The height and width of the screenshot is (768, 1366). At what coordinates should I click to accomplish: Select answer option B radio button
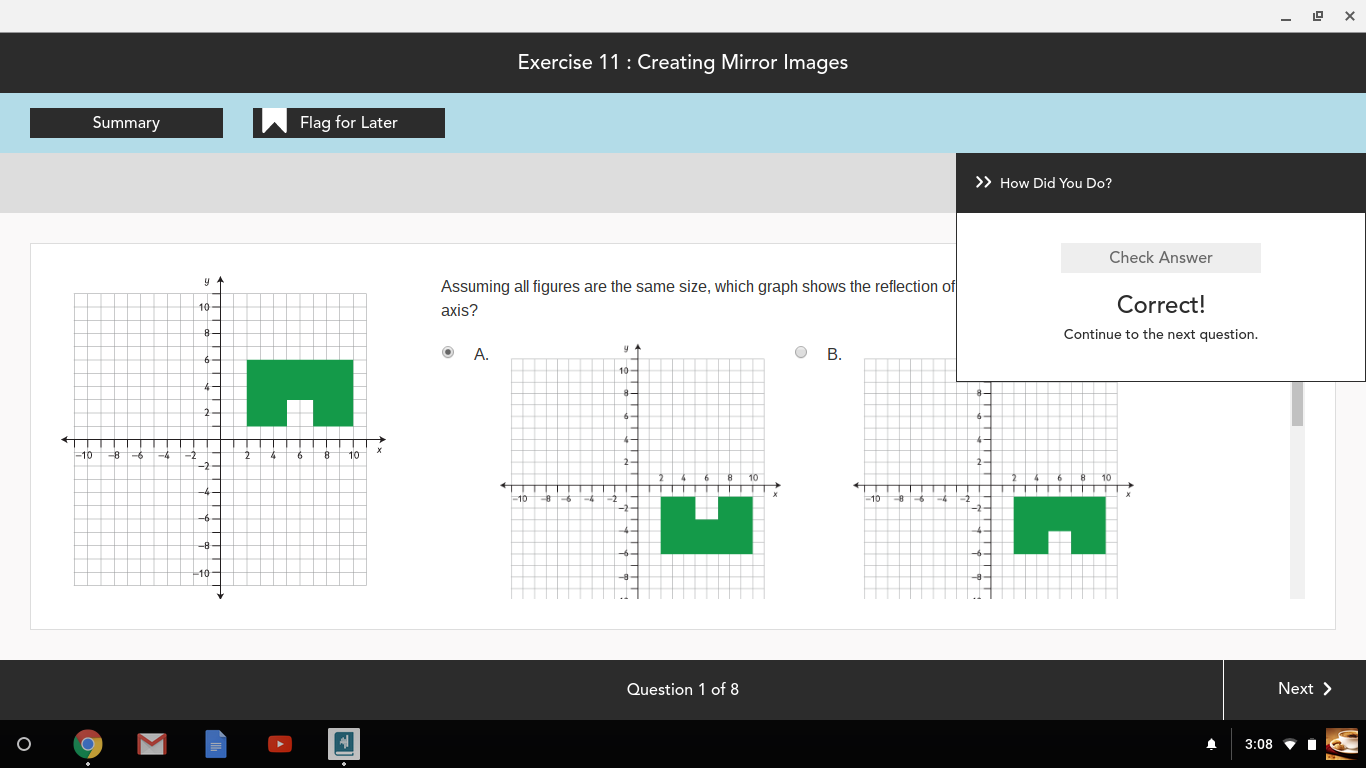point(801,352)
